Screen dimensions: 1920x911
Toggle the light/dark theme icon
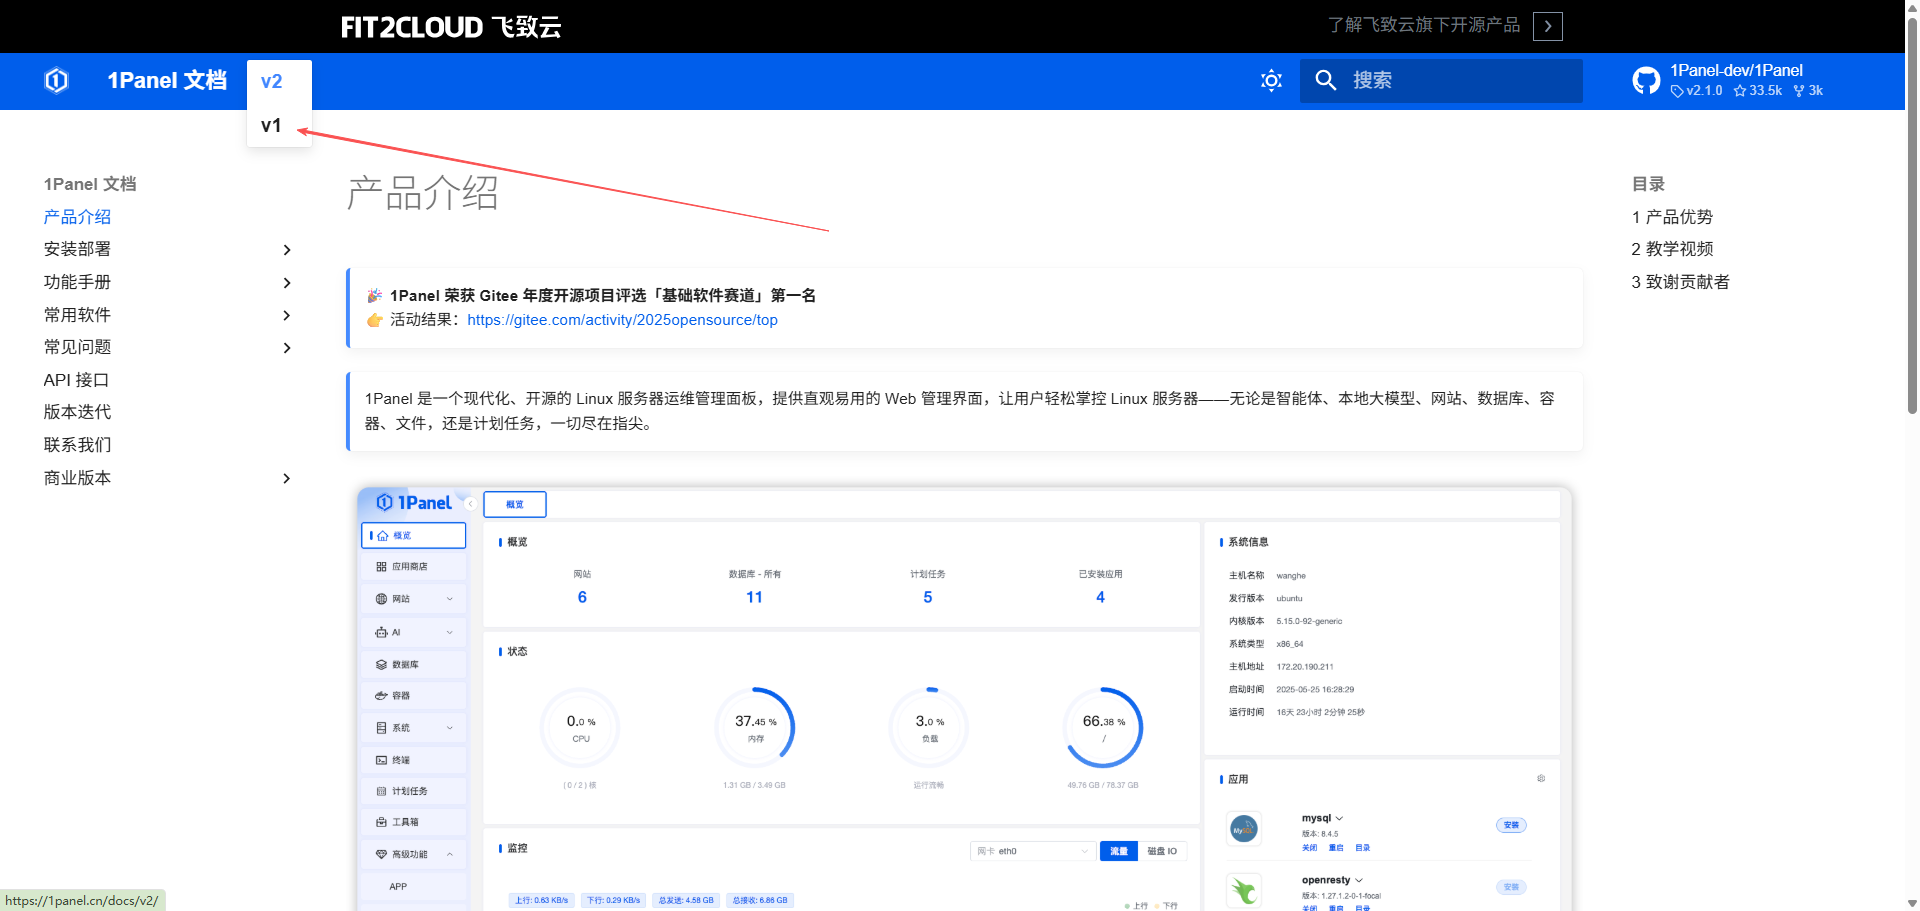point(1271,81)
